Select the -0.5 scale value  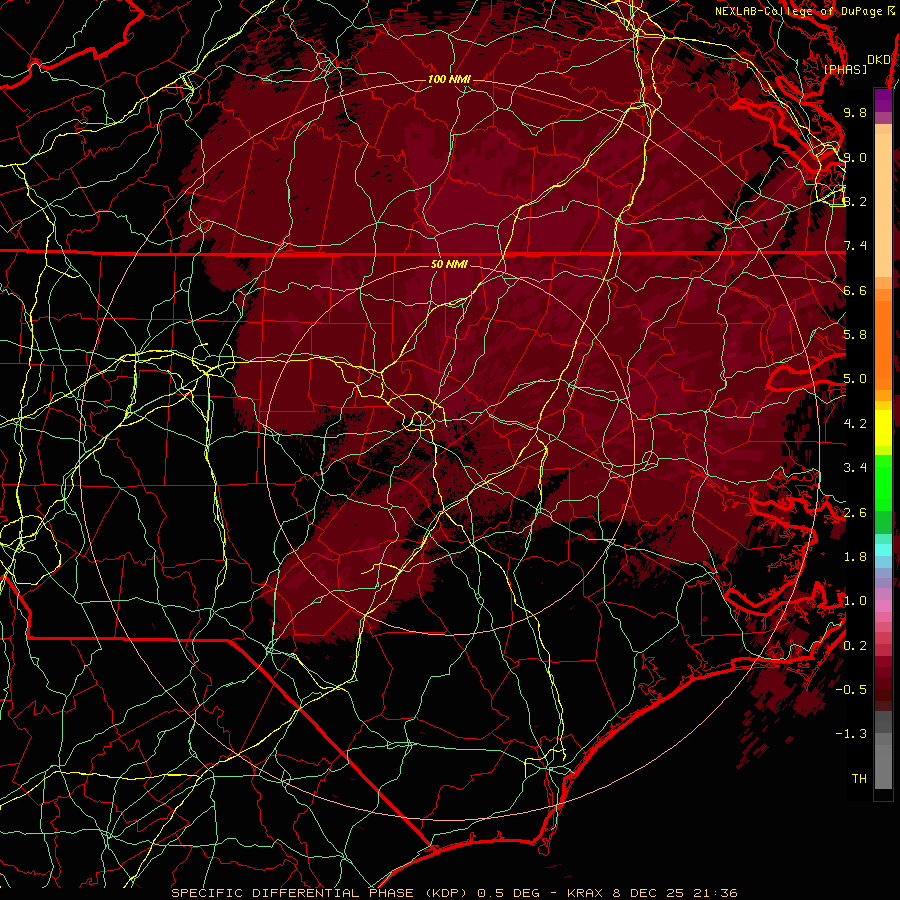click(852, 690)
